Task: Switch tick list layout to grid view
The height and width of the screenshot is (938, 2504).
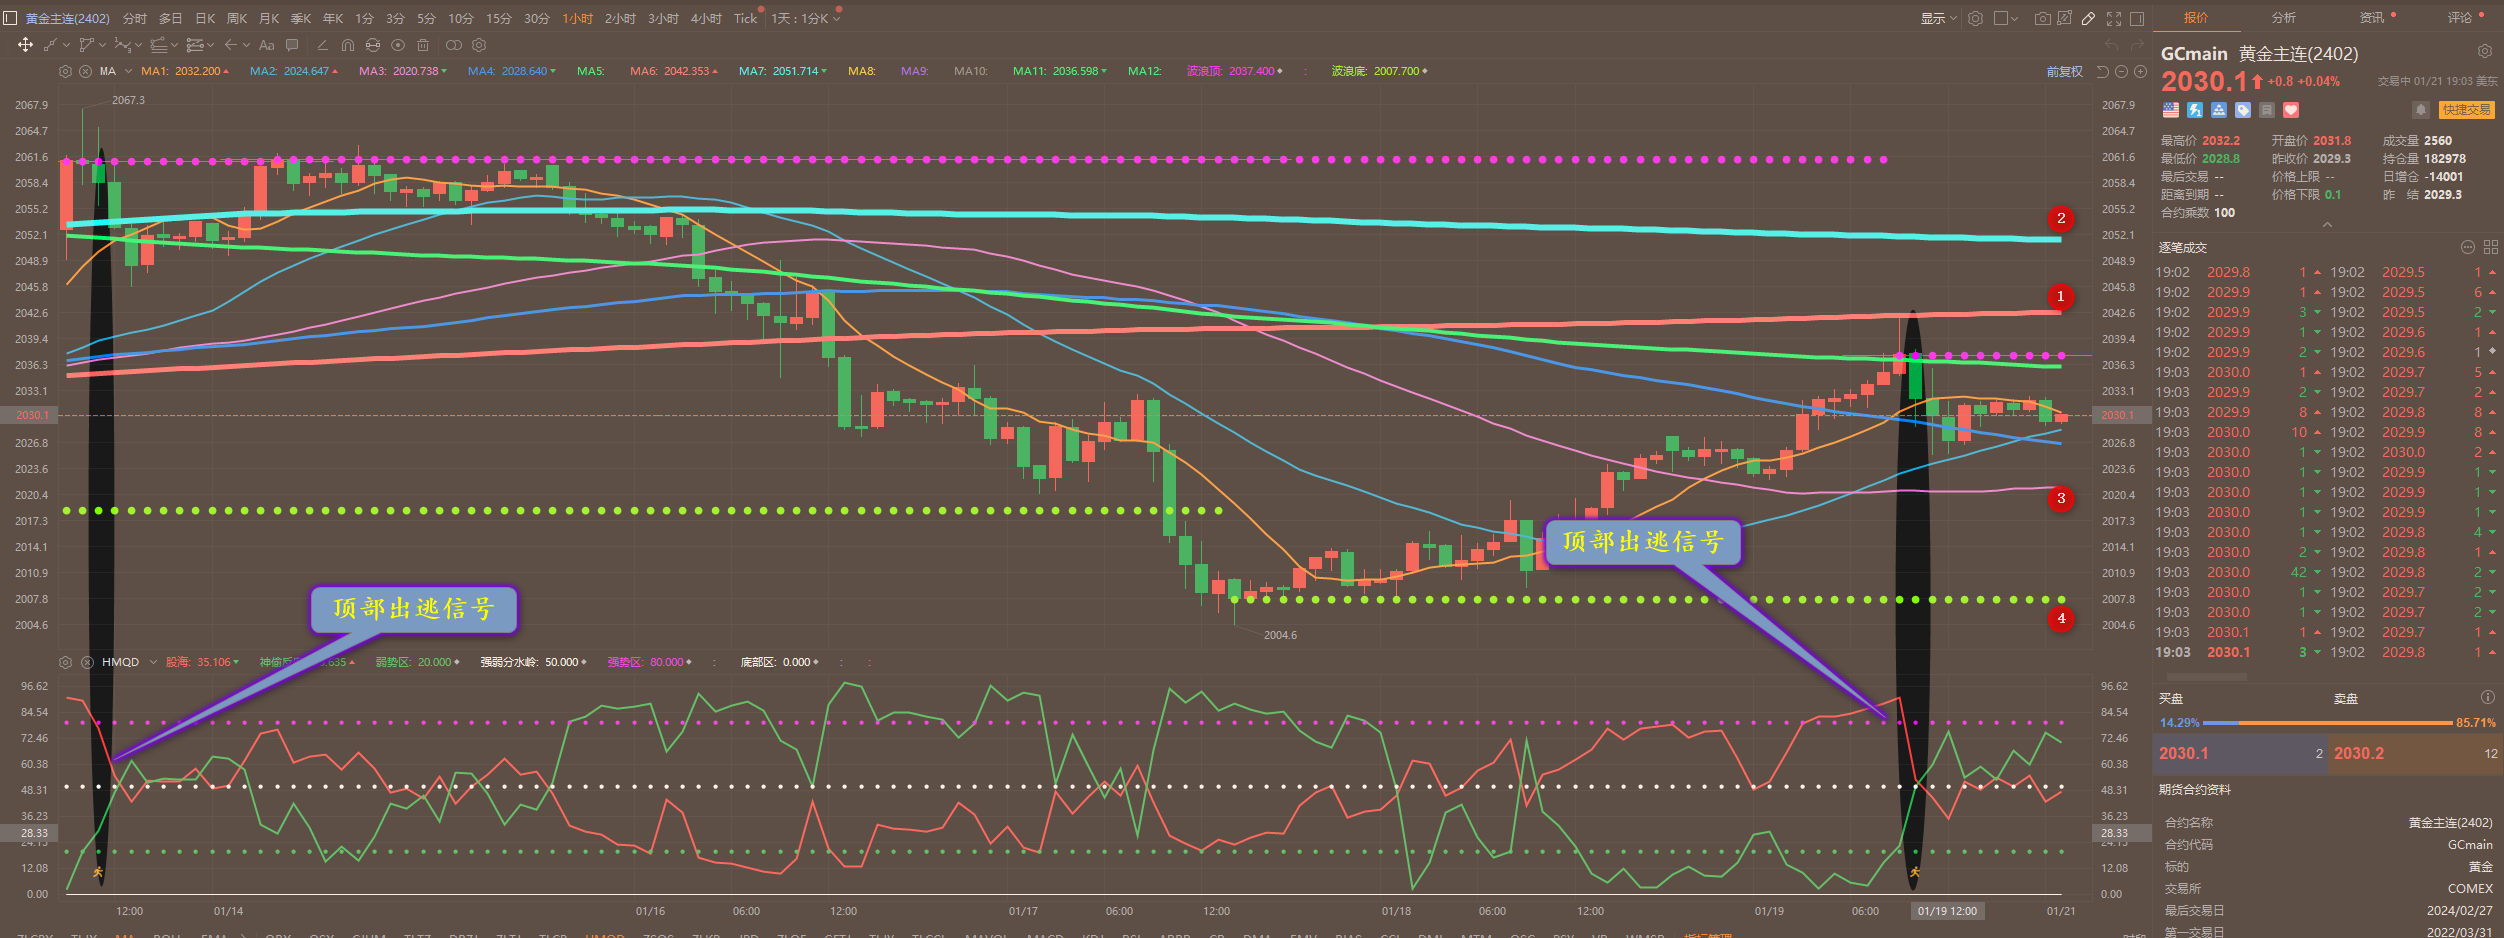Action: pyautogui.click(x=2490, y=247)
